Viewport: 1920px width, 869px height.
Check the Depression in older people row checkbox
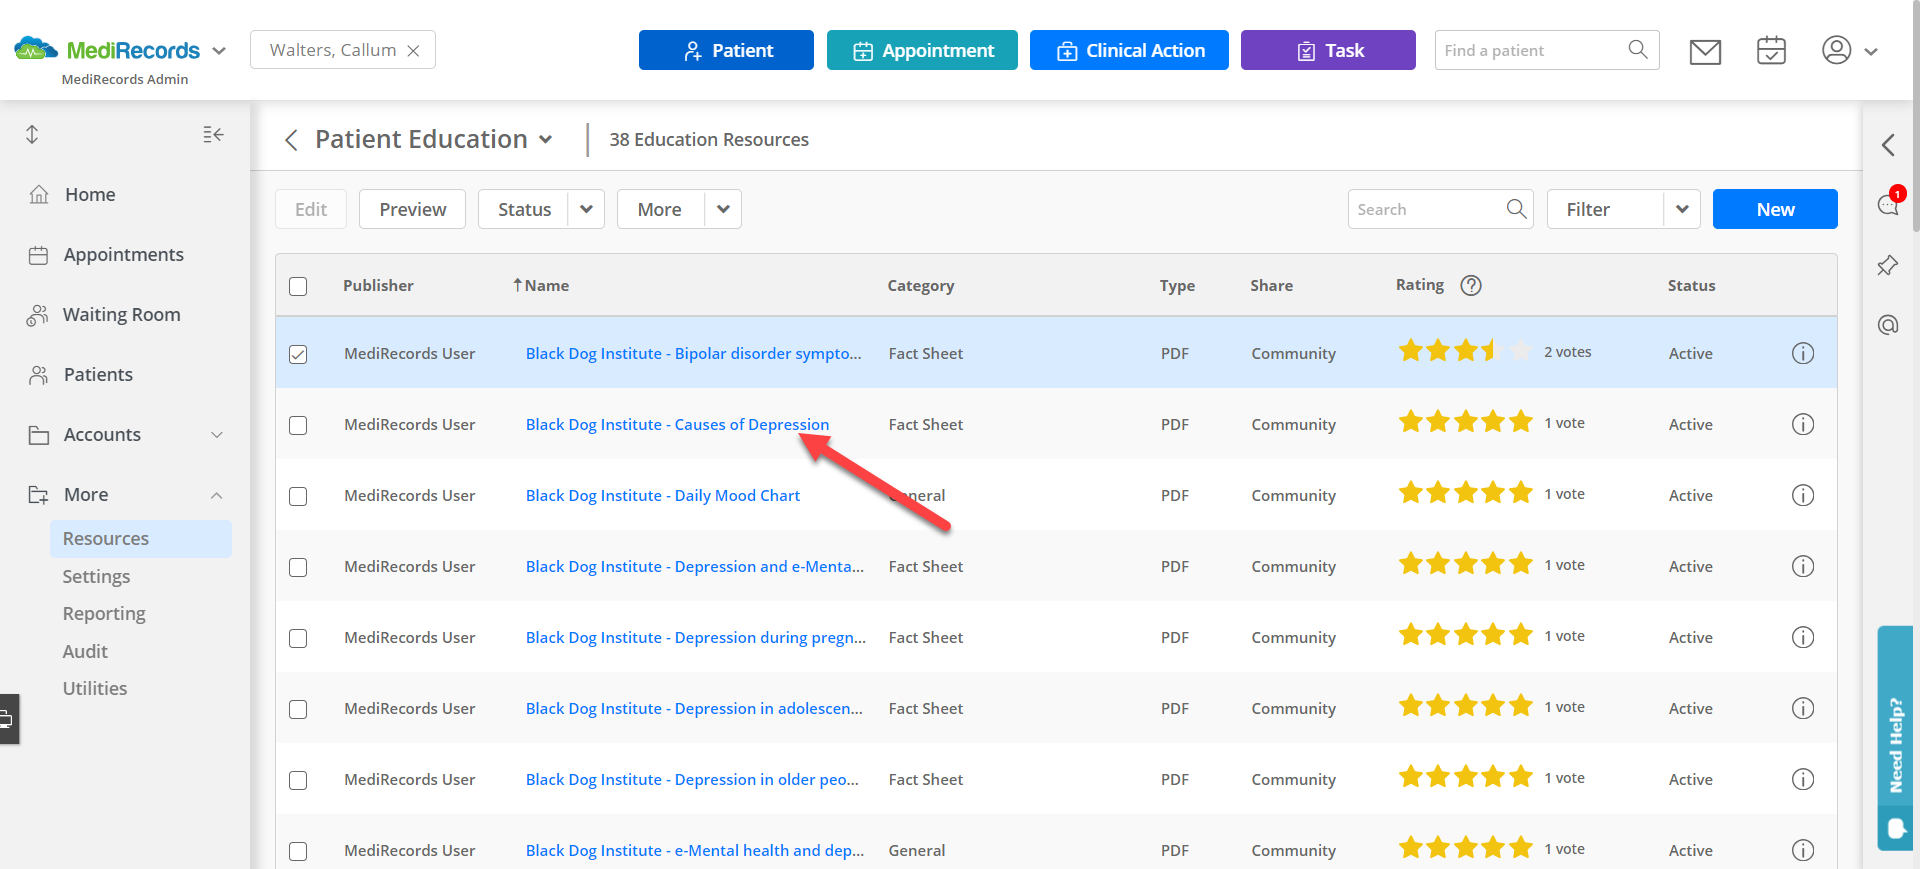click(298, 780)
